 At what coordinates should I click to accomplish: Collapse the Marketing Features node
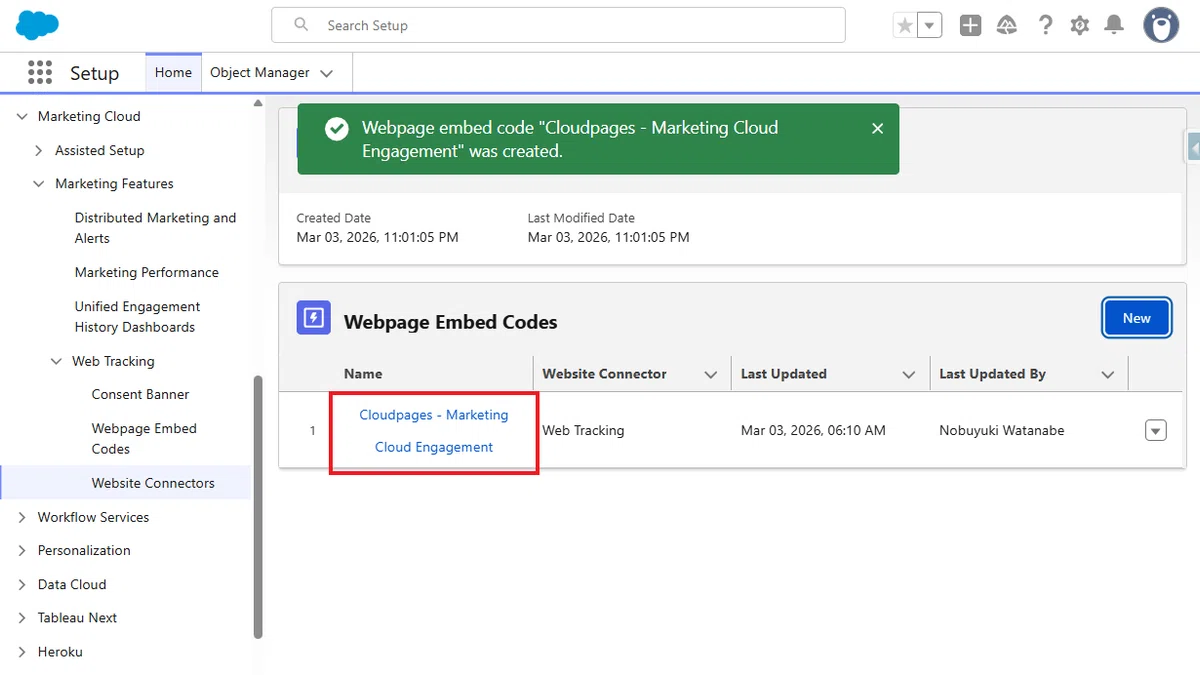tap(39, 184)
